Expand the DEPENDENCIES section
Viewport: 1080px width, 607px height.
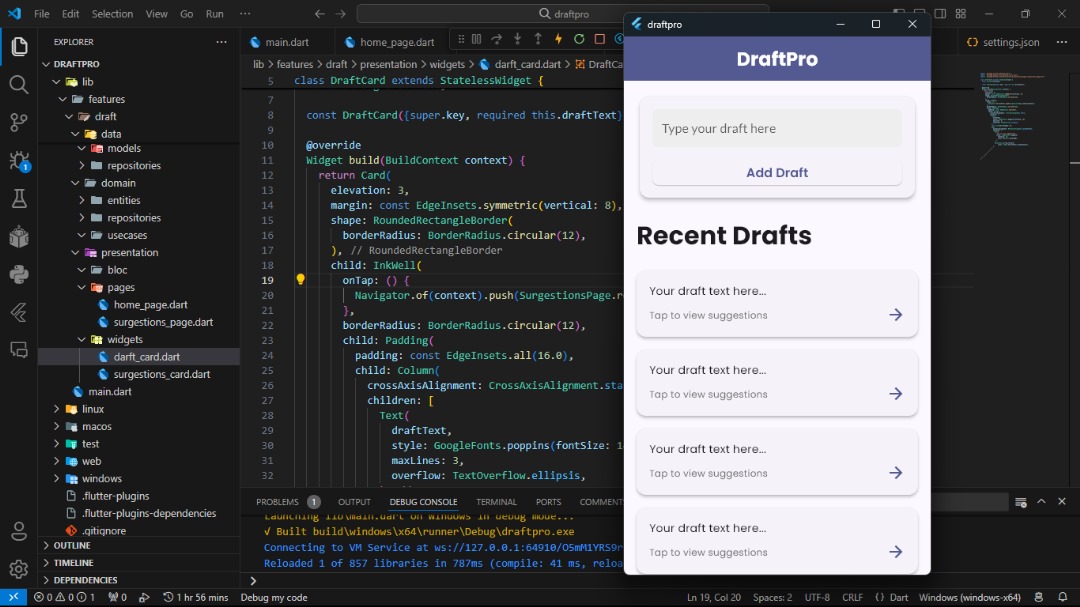click(x=85, y=580)
